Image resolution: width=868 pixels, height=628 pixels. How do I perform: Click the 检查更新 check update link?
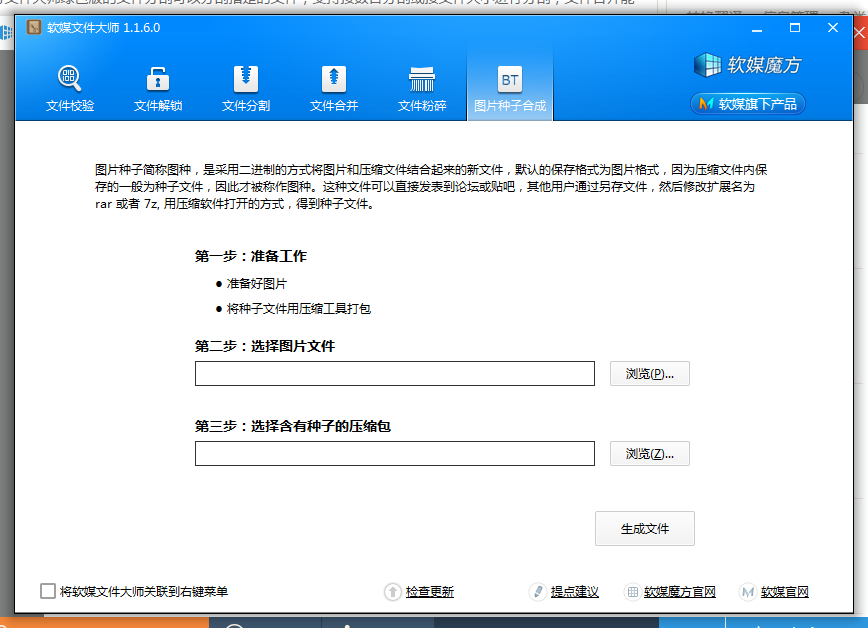(429, 592)
